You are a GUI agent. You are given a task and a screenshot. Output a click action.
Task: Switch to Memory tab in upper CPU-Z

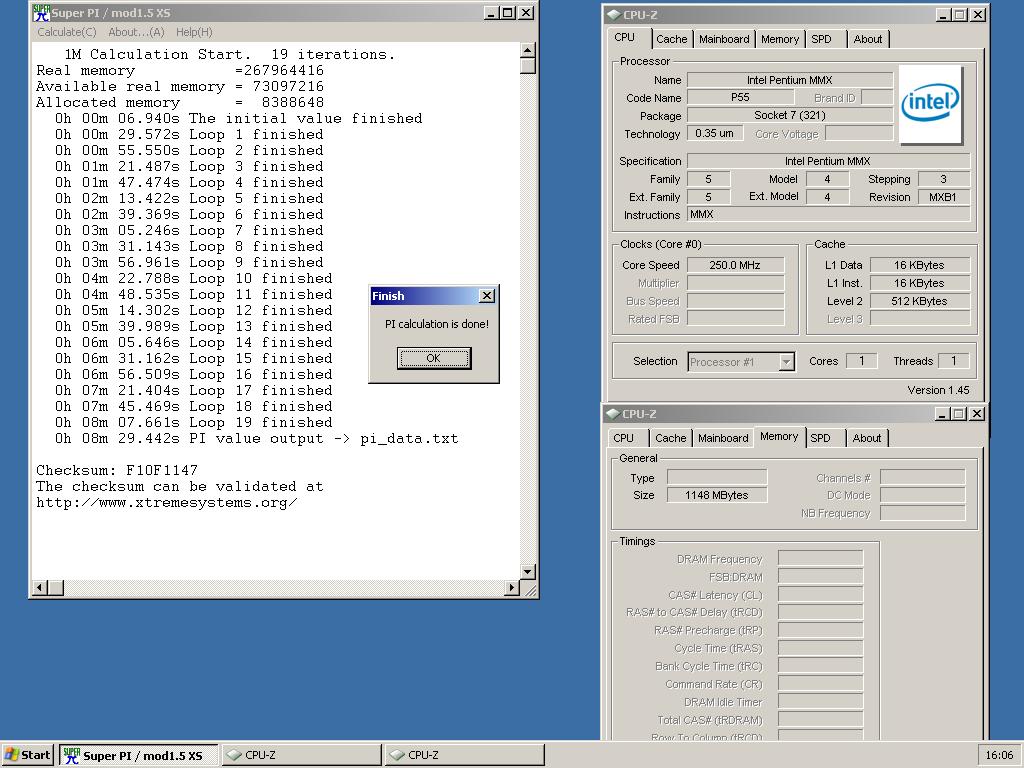click(780, 39)
